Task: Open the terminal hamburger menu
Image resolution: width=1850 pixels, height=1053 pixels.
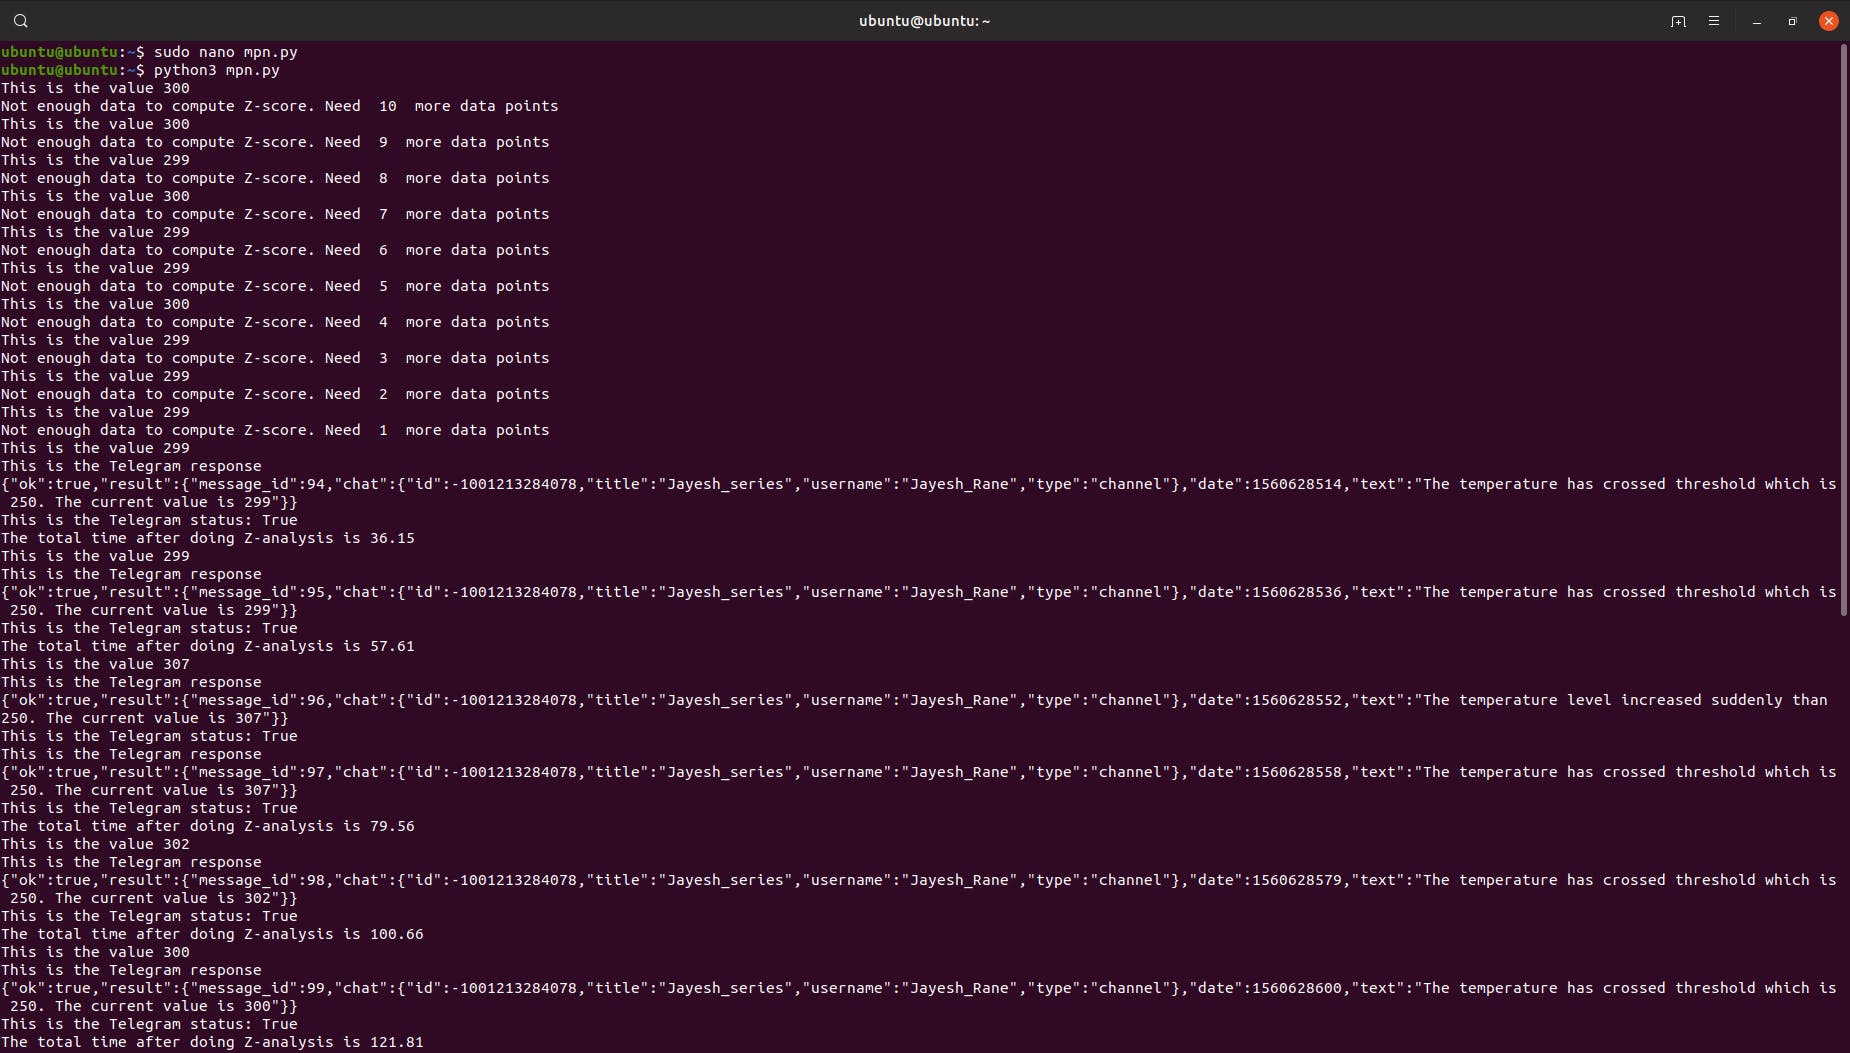Action: click(x=1714, y=21)
